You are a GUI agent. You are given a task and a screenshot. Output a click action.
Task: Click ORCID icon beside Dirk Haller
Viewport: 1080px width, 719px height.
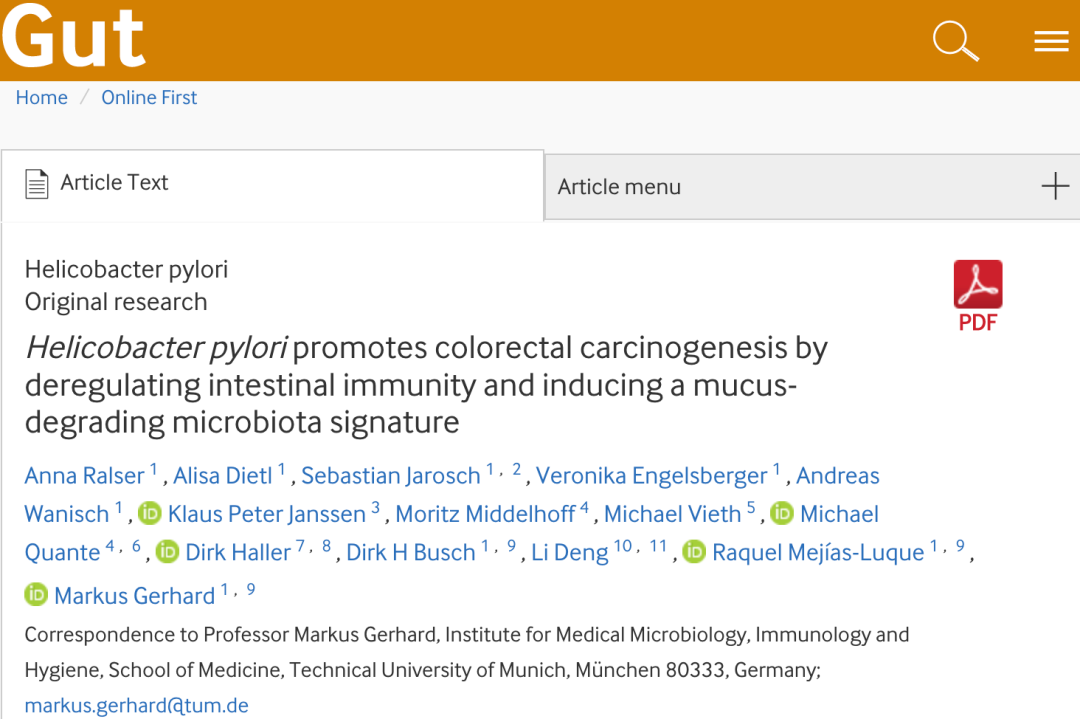point(167,552)
